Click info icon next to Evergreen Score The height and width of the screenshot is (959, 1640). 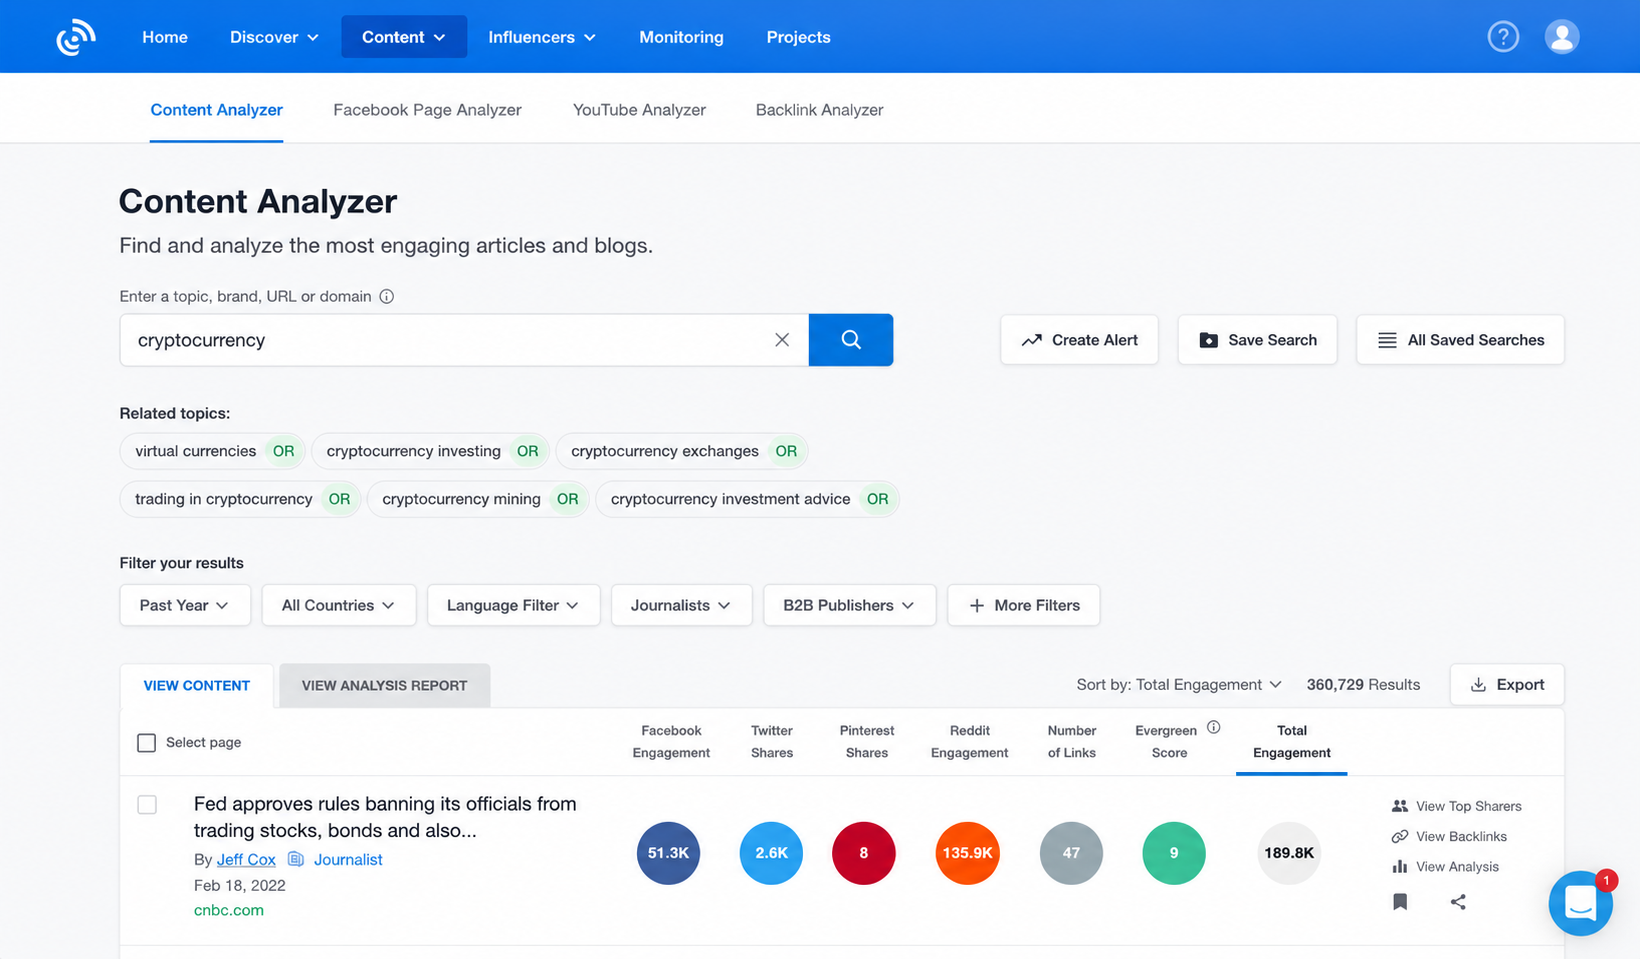[1213, 727]
